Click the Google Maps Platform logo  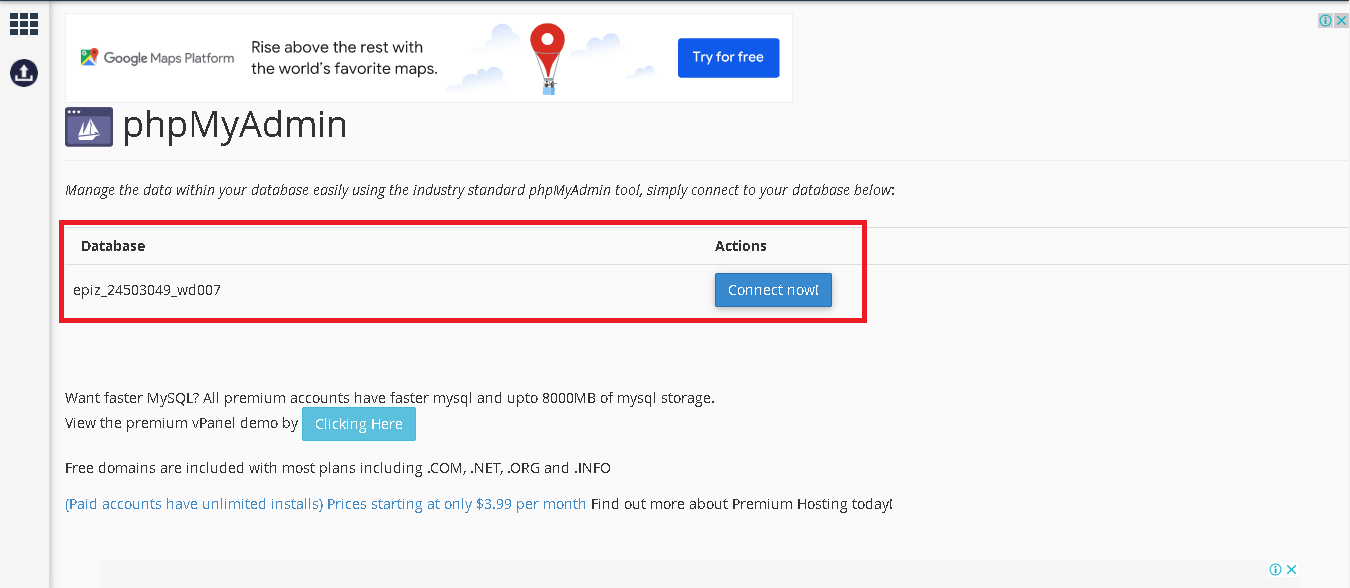pos(158,58)
